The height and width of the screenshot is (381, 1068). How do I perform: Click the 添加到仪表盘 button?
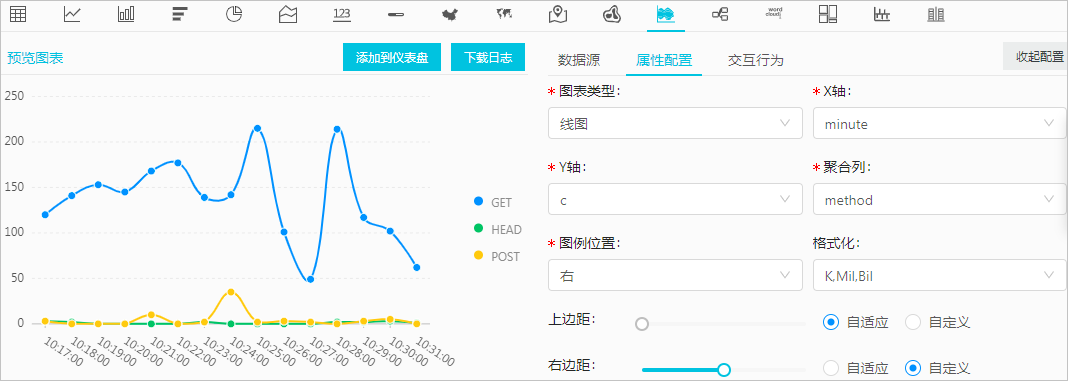(392, 57)
